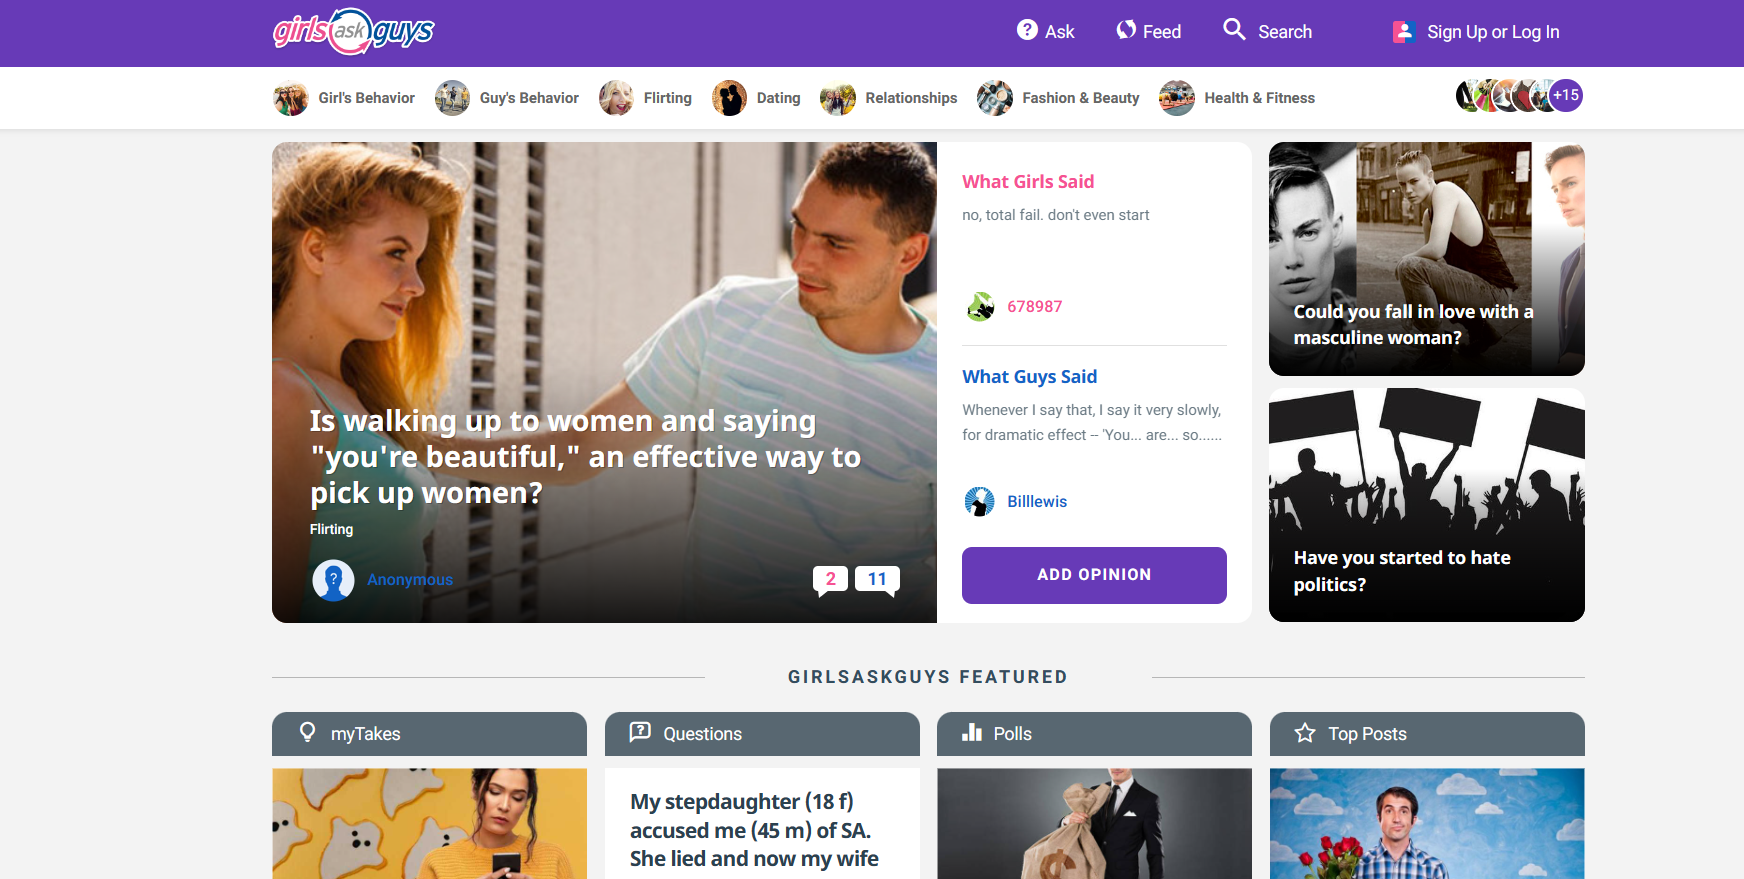
Task: Open the Health & Fitness category
Action: pyautogui.click(x=1237, y=98)
